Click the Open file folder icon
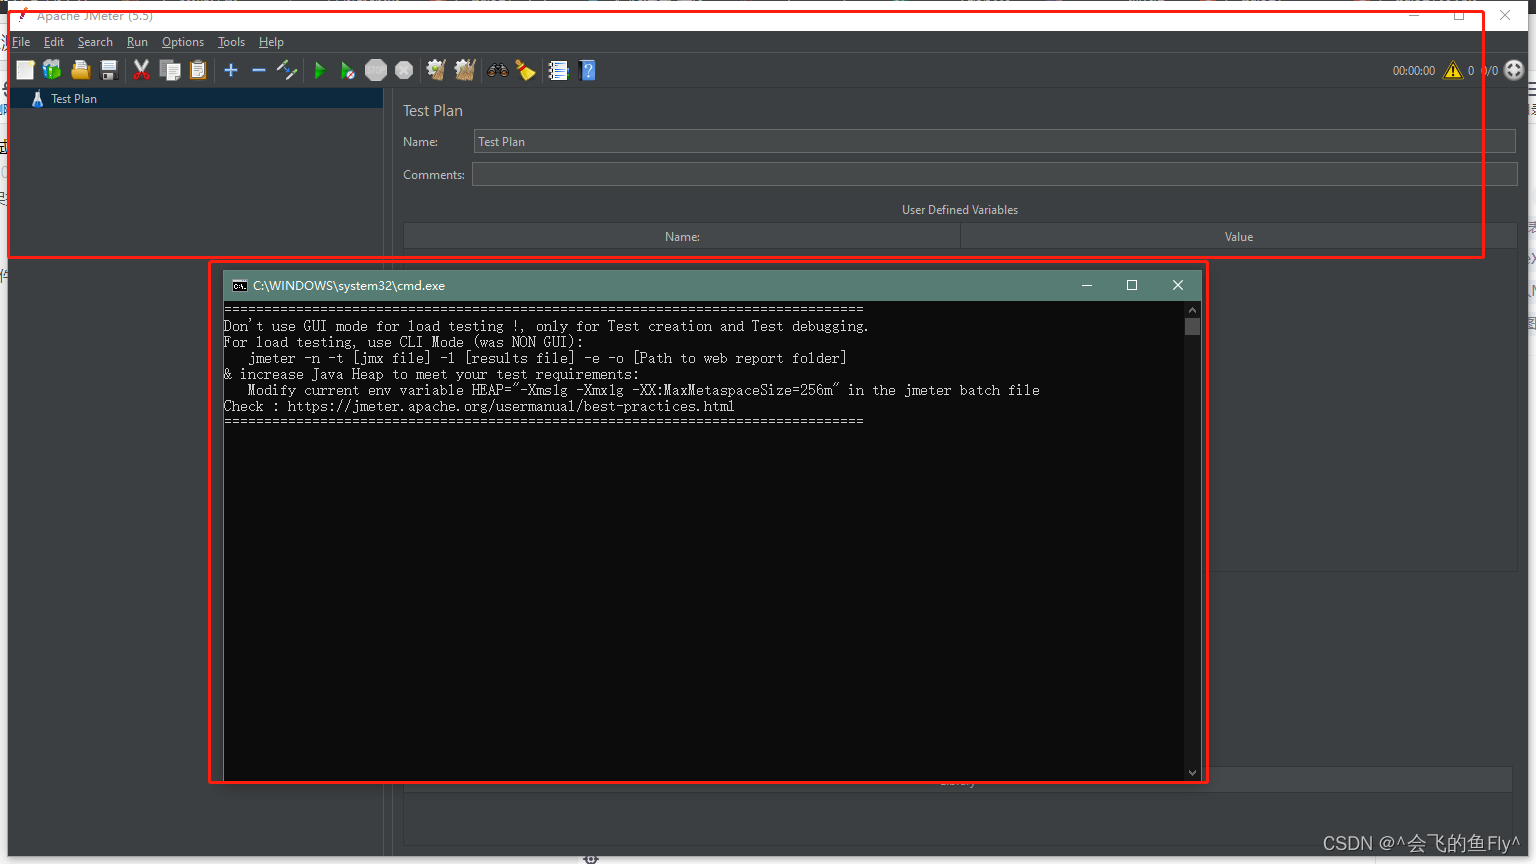The width and height of the screenshot is (1536, 864). [x=81, y=70]
